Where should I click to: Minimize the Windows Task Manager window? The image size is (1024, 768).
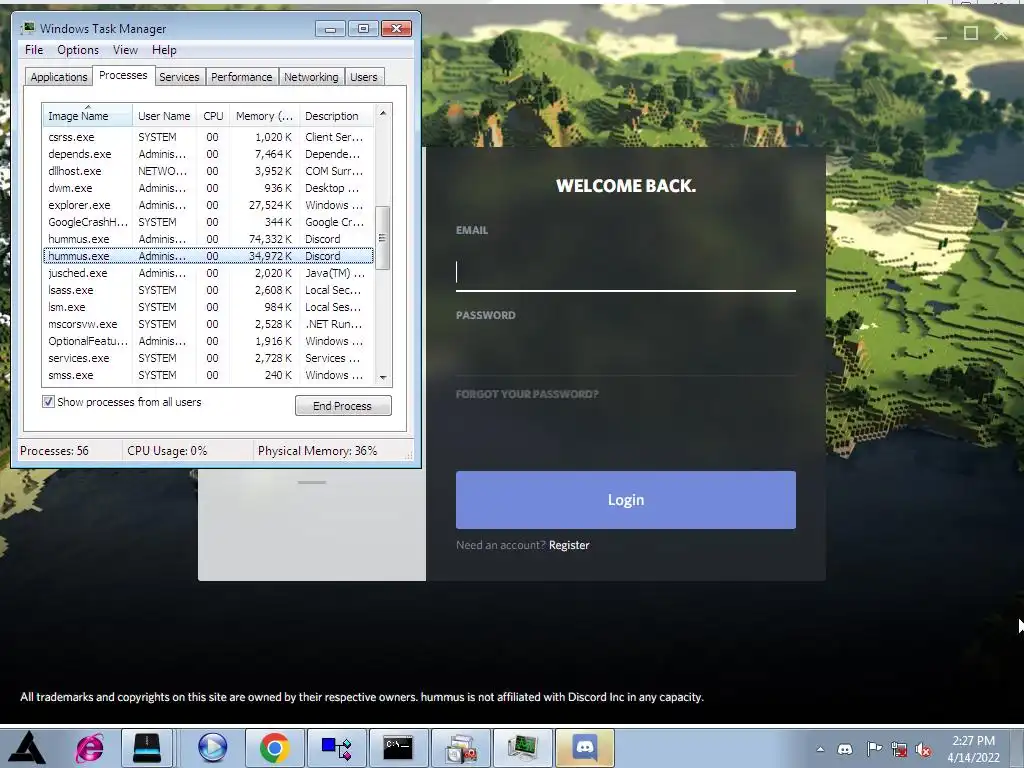point(330,28)
